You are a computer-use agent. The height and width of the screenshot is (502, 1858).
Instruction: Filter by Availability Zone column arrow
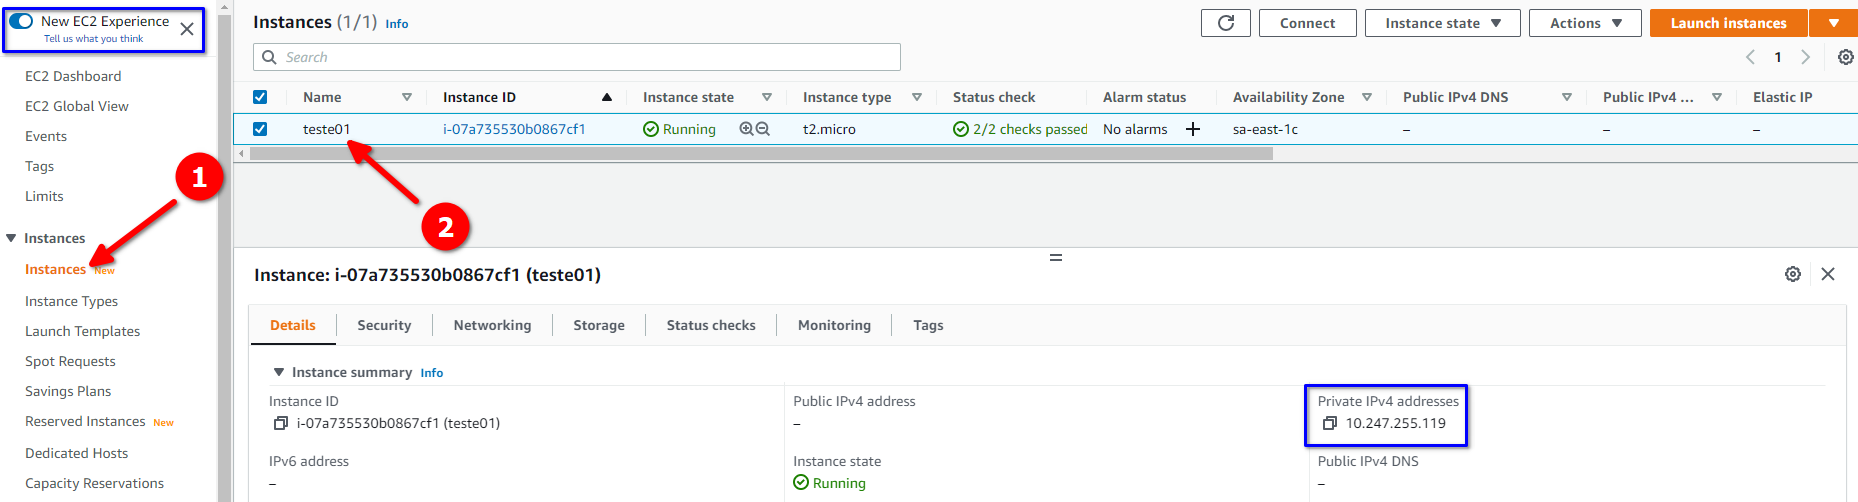(1367, 97)
